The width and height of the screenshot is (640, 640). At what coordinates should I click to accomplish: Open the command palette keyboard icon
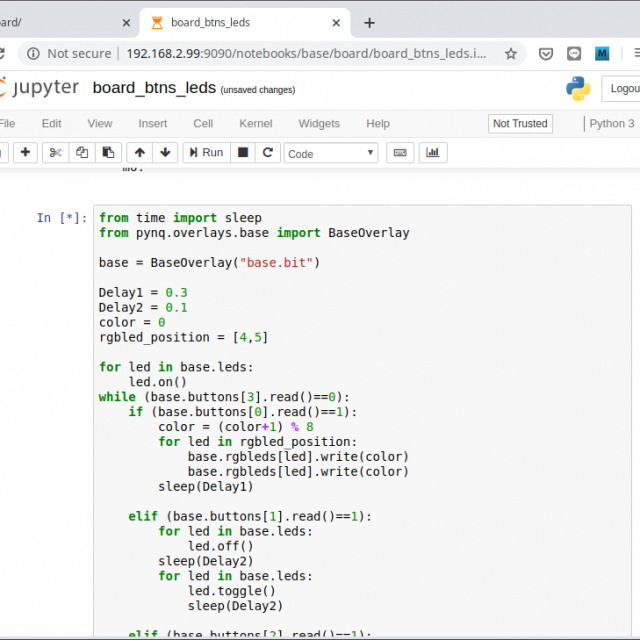coord(400,153)
